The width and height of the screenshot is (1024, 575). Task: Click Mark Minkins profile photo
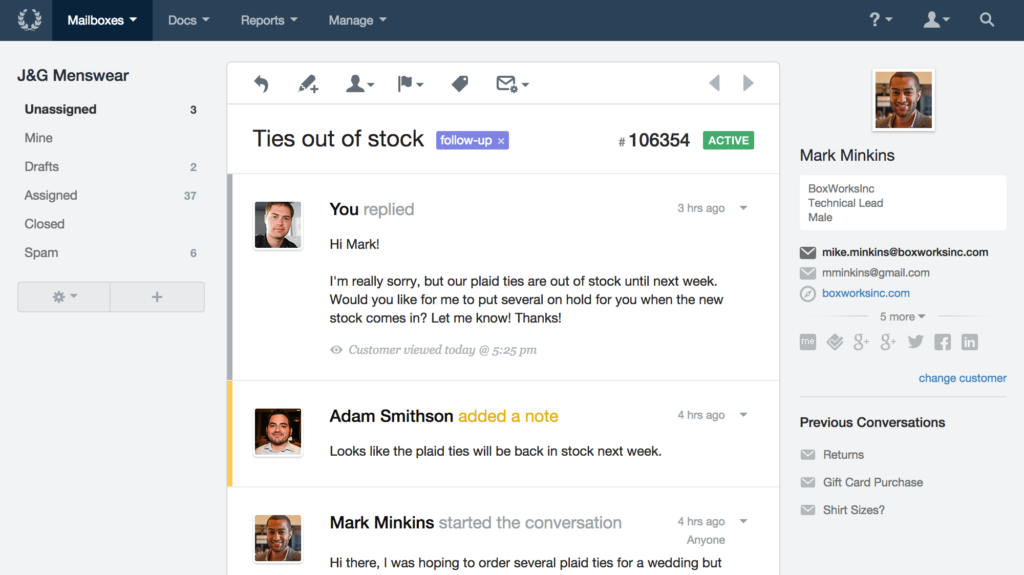click(x=903, y=100)
